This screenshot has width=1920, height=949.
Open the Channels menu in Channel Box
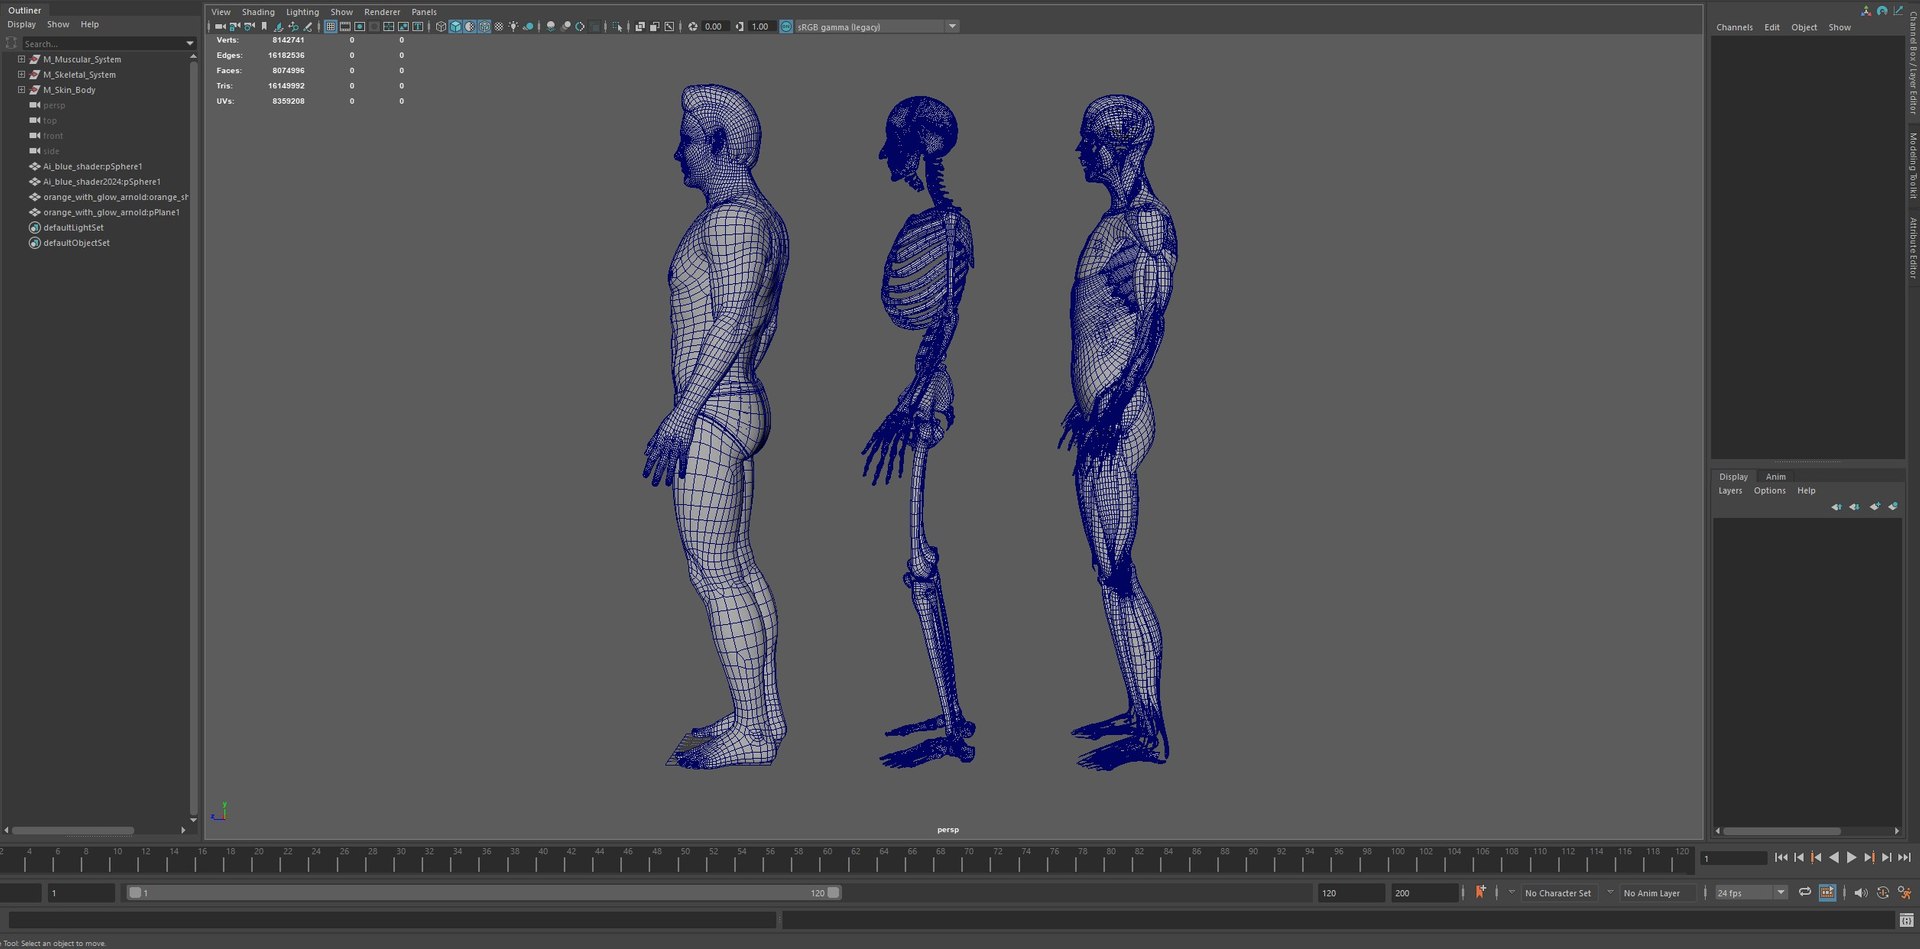(x=1734, y=27)
